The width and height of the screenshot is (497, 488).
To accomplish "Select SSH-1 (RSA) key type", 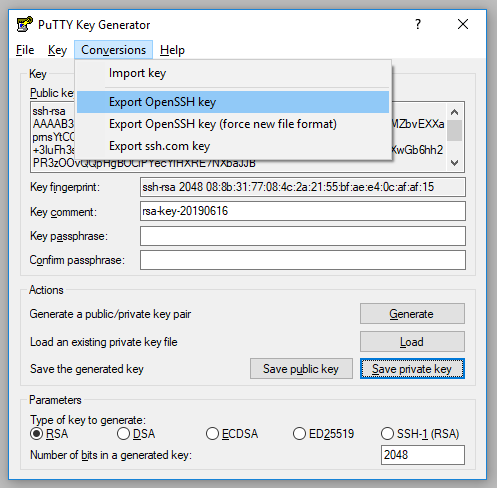I will (420, 434).
